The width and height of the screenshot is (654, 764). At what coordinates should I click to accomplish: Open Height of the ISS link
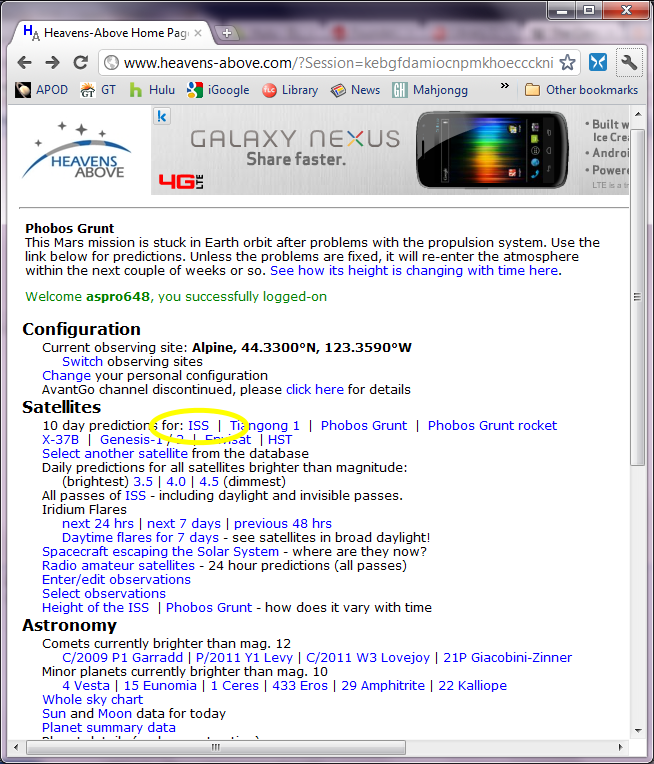(96, 608)
